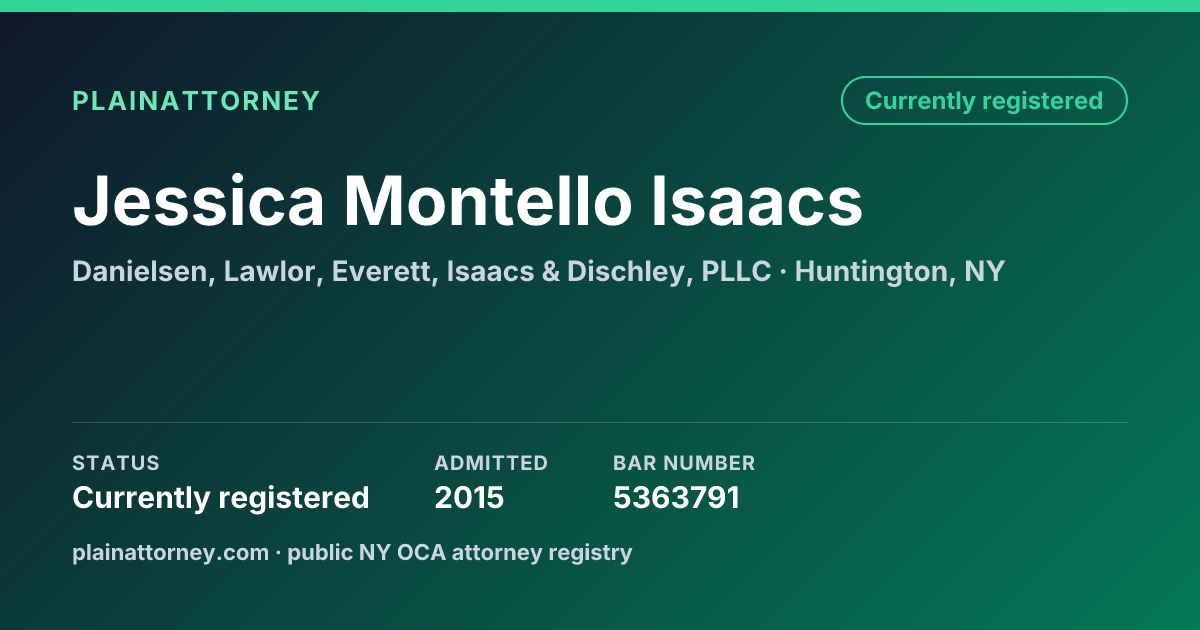This screenshot has width=1200, height=630.
Task: Click PLLC in the firm name
Action: [736, 271]
